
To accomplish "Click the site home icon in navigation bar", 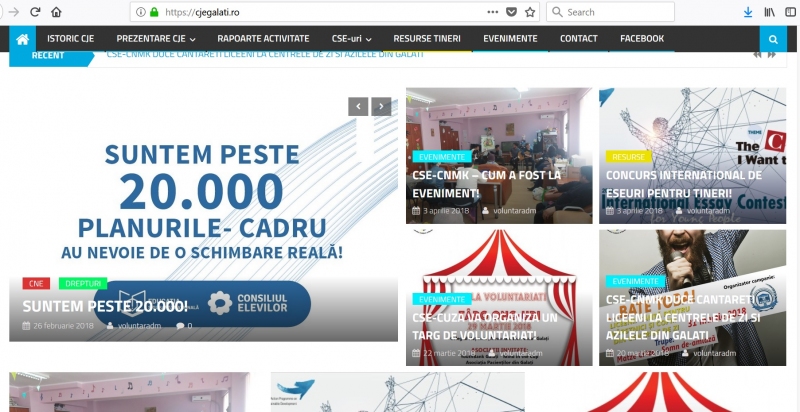I will tap(22, 39).
